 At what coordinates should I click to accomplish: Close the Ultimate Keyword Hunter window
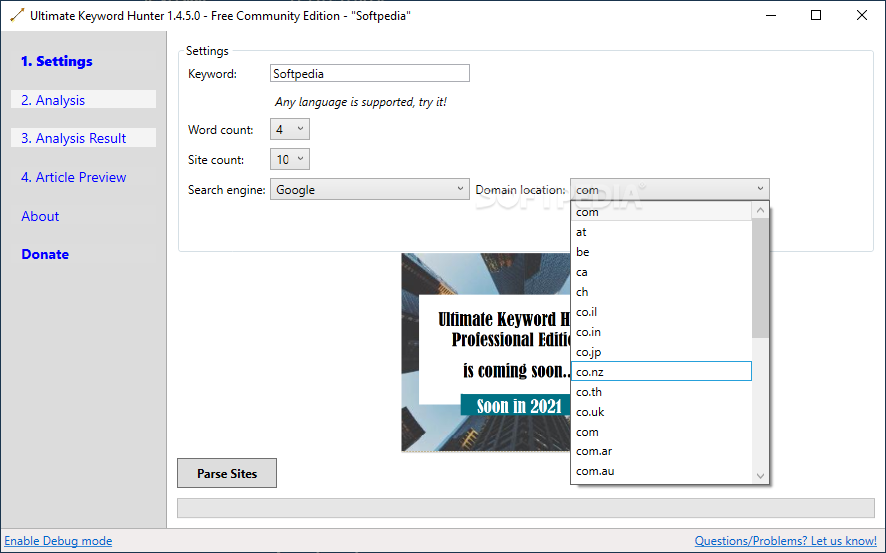(x=862, y=15)
